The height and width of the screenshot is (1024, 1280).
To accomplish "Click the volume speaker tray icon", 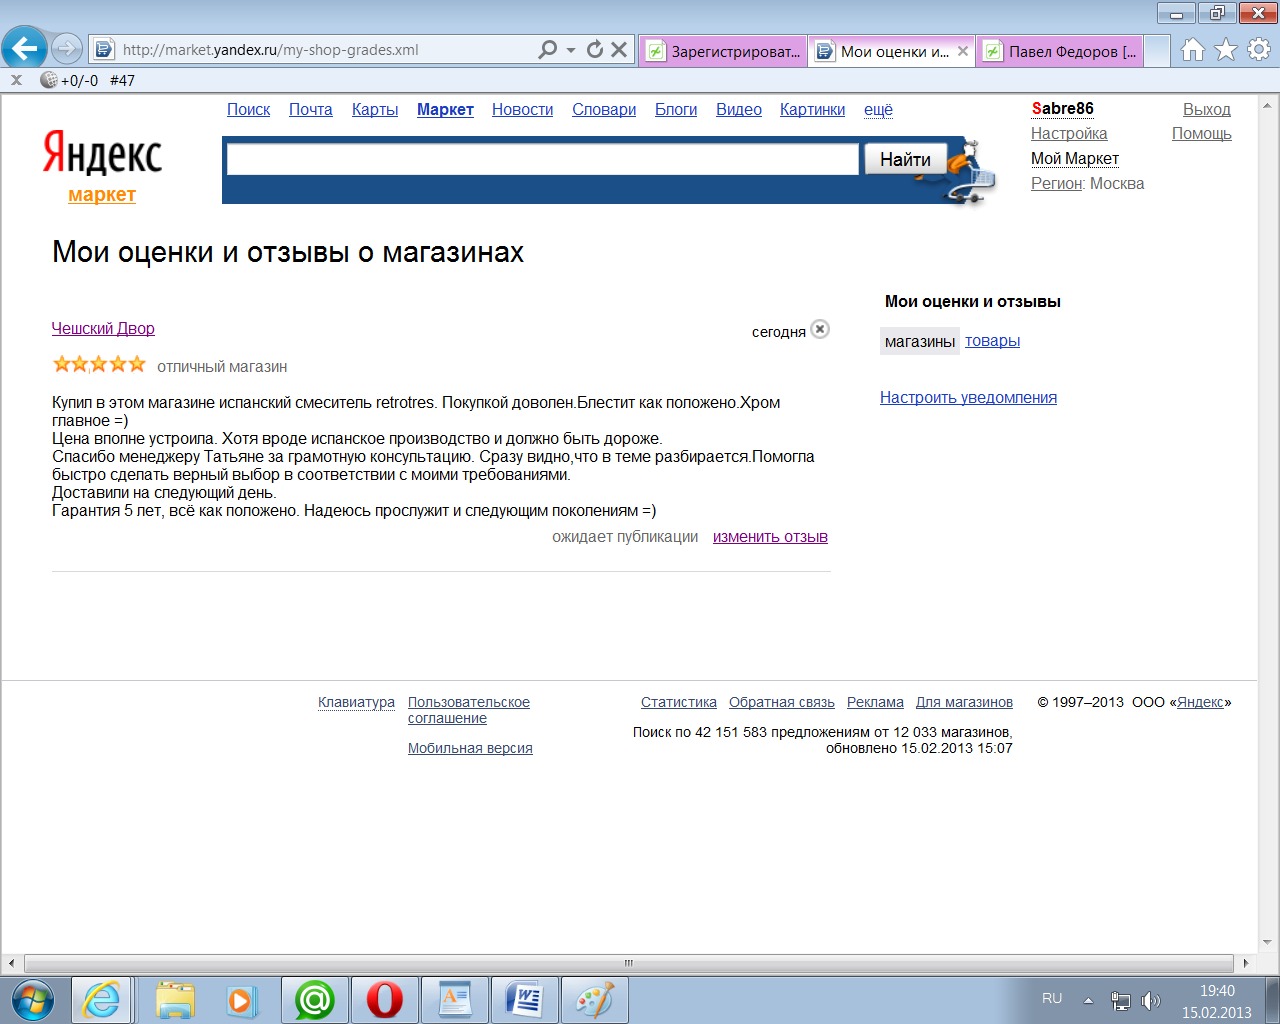I will tap(1151, 1000).
